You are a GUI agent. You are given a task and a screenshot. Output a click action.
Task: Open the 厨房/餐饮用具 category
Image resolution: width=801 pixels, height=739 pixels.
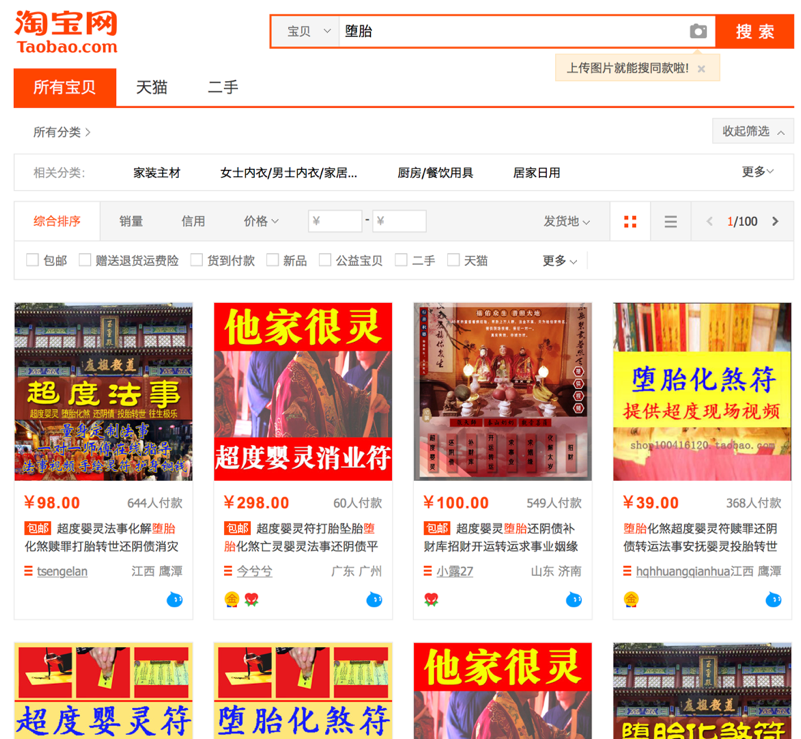(x=435, y=173)
